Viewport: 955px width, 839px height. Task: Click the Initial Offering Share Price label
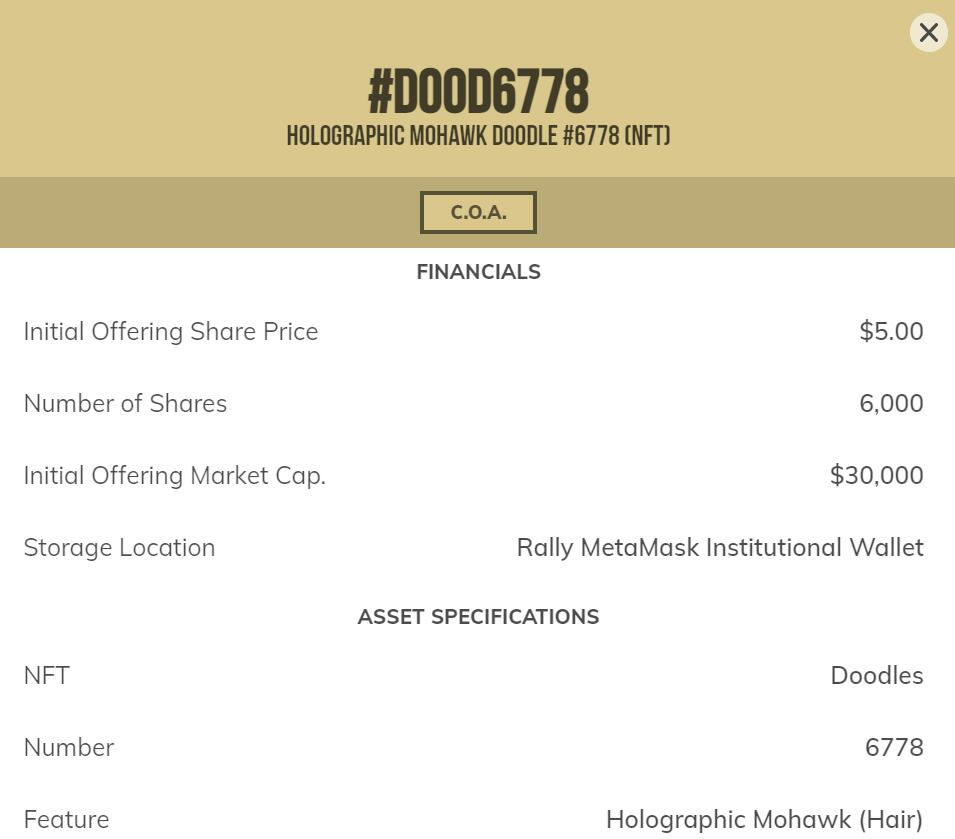tap(171, 332)
